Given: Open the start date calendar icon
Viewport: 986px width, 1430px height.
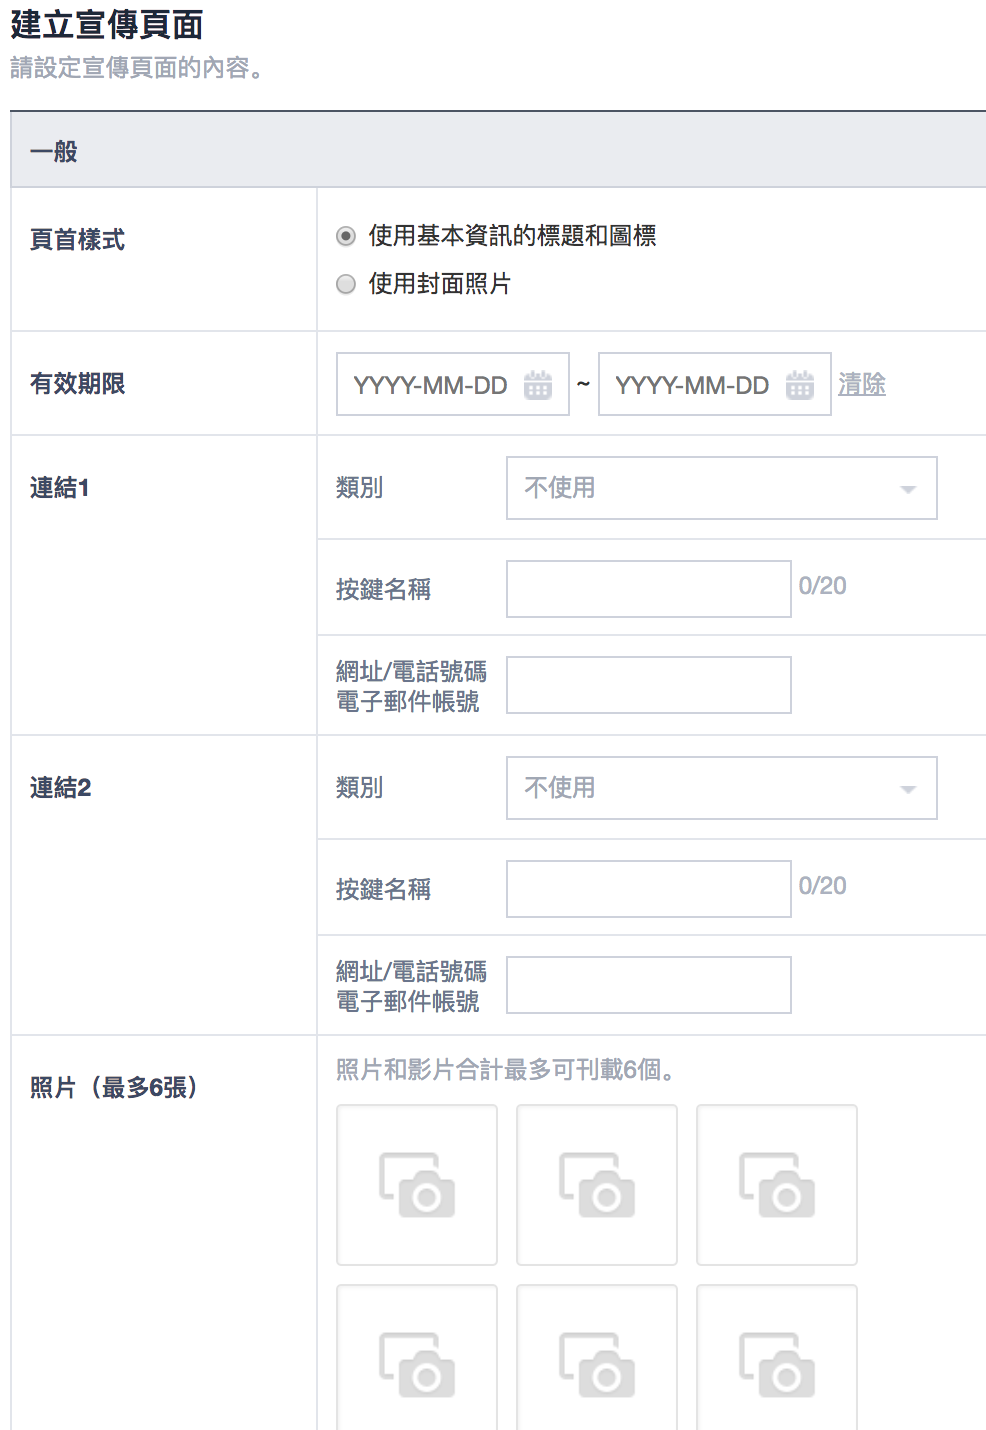Looking at the screenshot, I should [x=538, y=384].
